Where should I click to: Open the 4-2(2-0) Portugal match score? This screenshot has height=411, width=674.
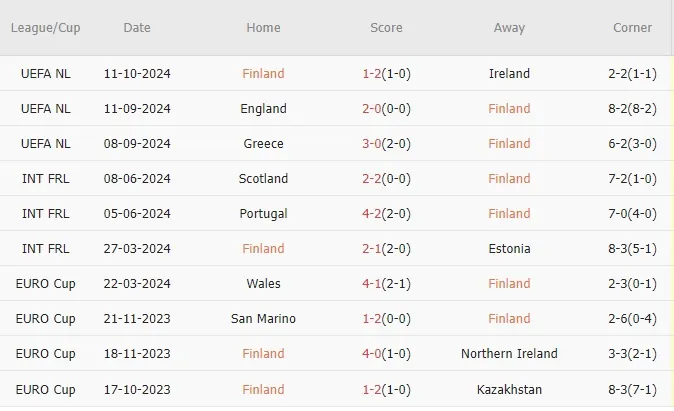(x=386, y=214)
